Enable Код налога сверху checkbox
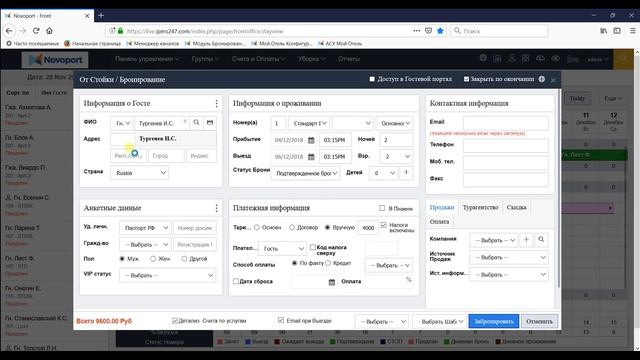The image size is (640, 360). [313, 247]
